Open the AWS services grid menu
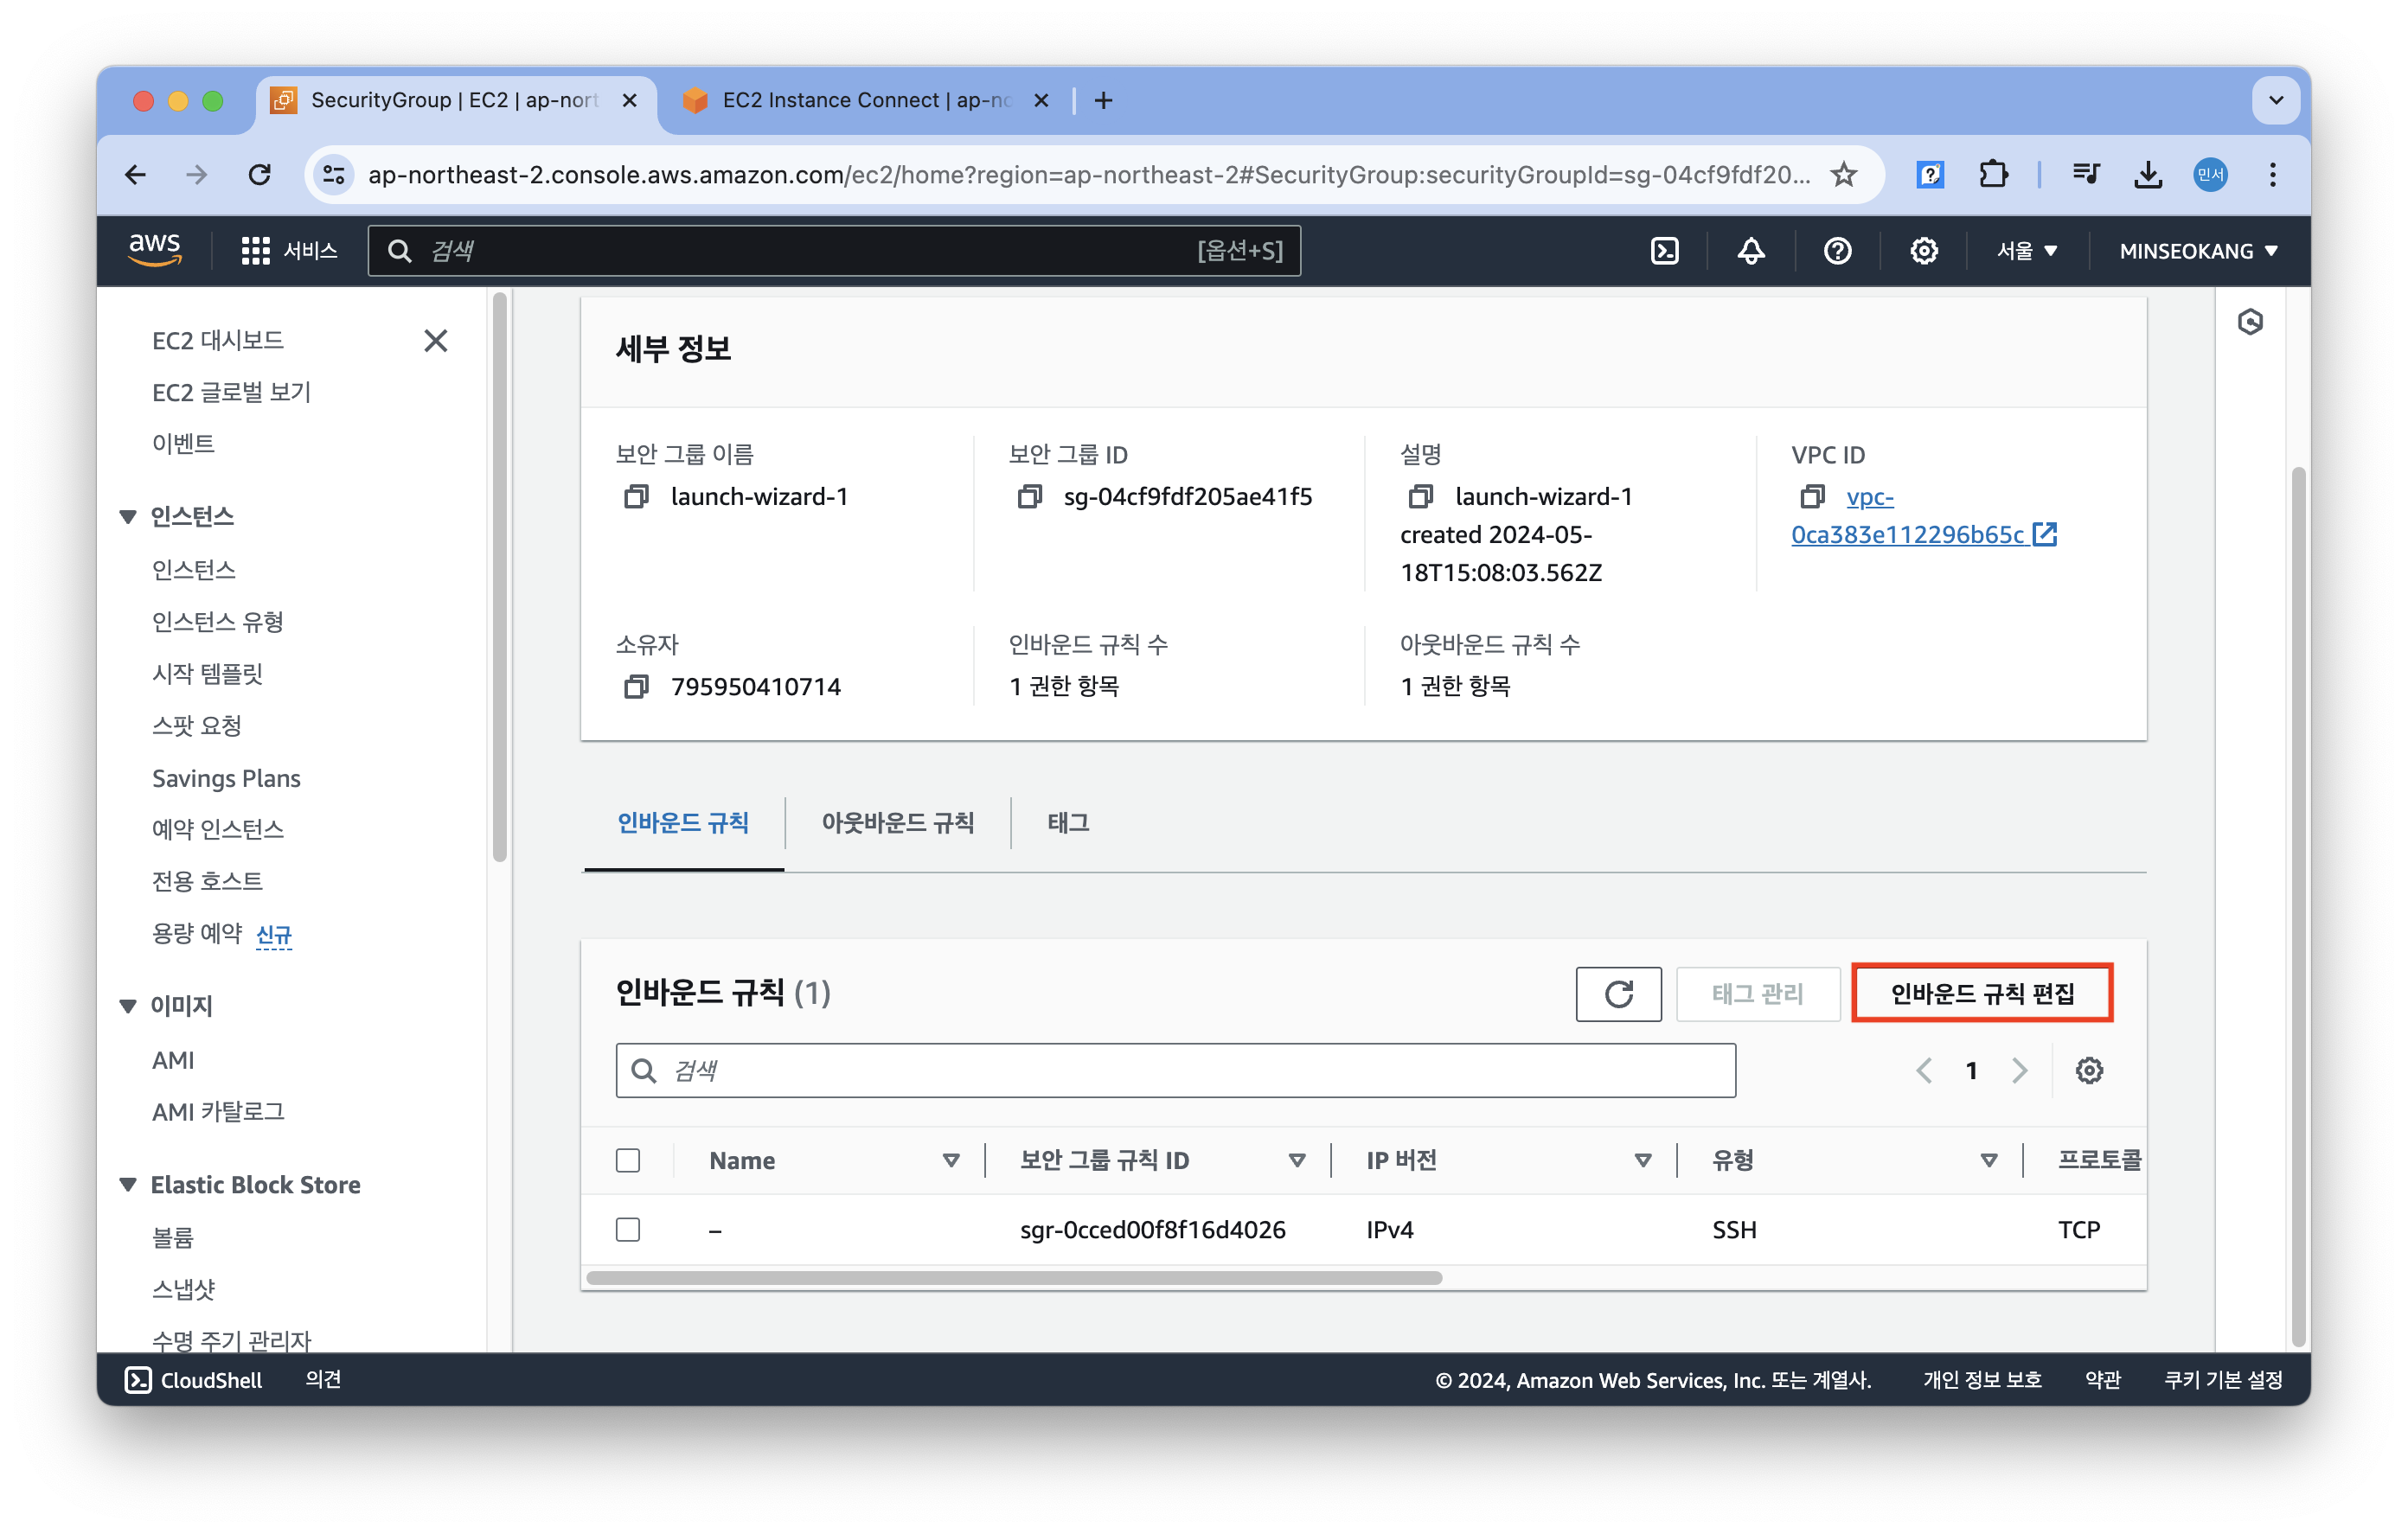The image size is (2408, 1534). click(256, 251)
